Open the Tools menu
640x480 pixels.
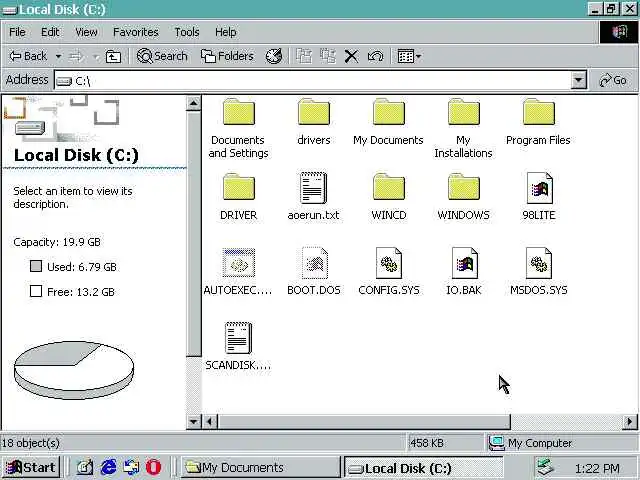click(187, 32)
